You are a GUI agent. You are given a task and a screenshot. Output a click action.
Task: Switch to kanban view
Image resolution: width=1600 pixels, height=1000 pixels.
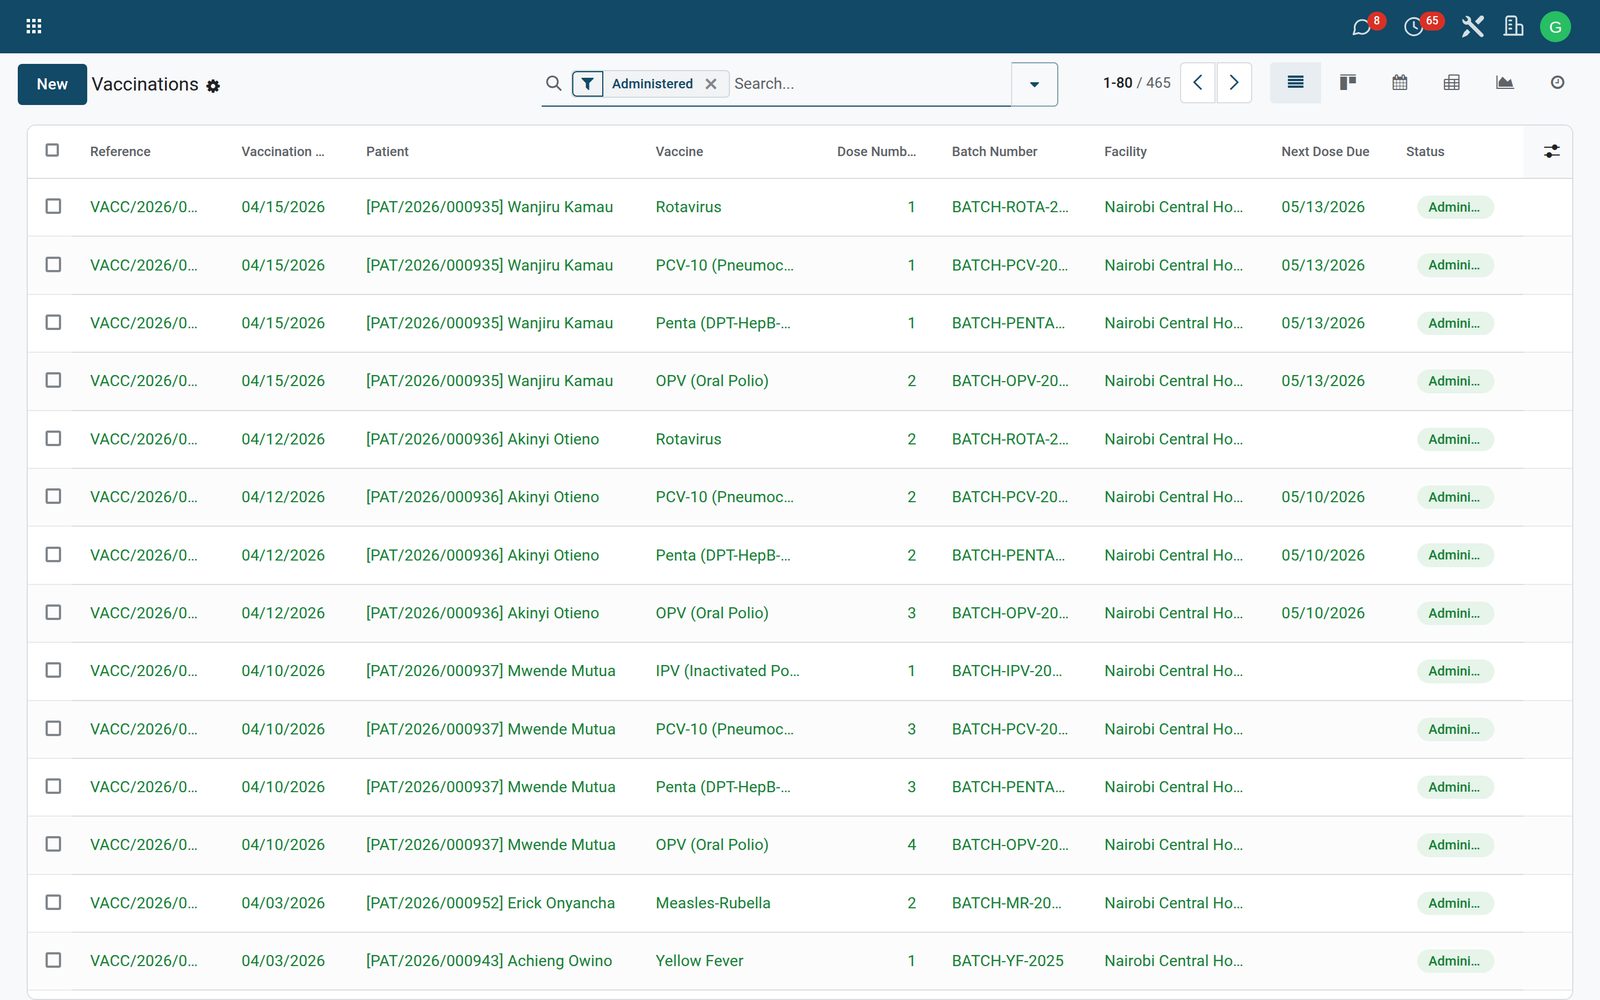(x=1348, y=83)
